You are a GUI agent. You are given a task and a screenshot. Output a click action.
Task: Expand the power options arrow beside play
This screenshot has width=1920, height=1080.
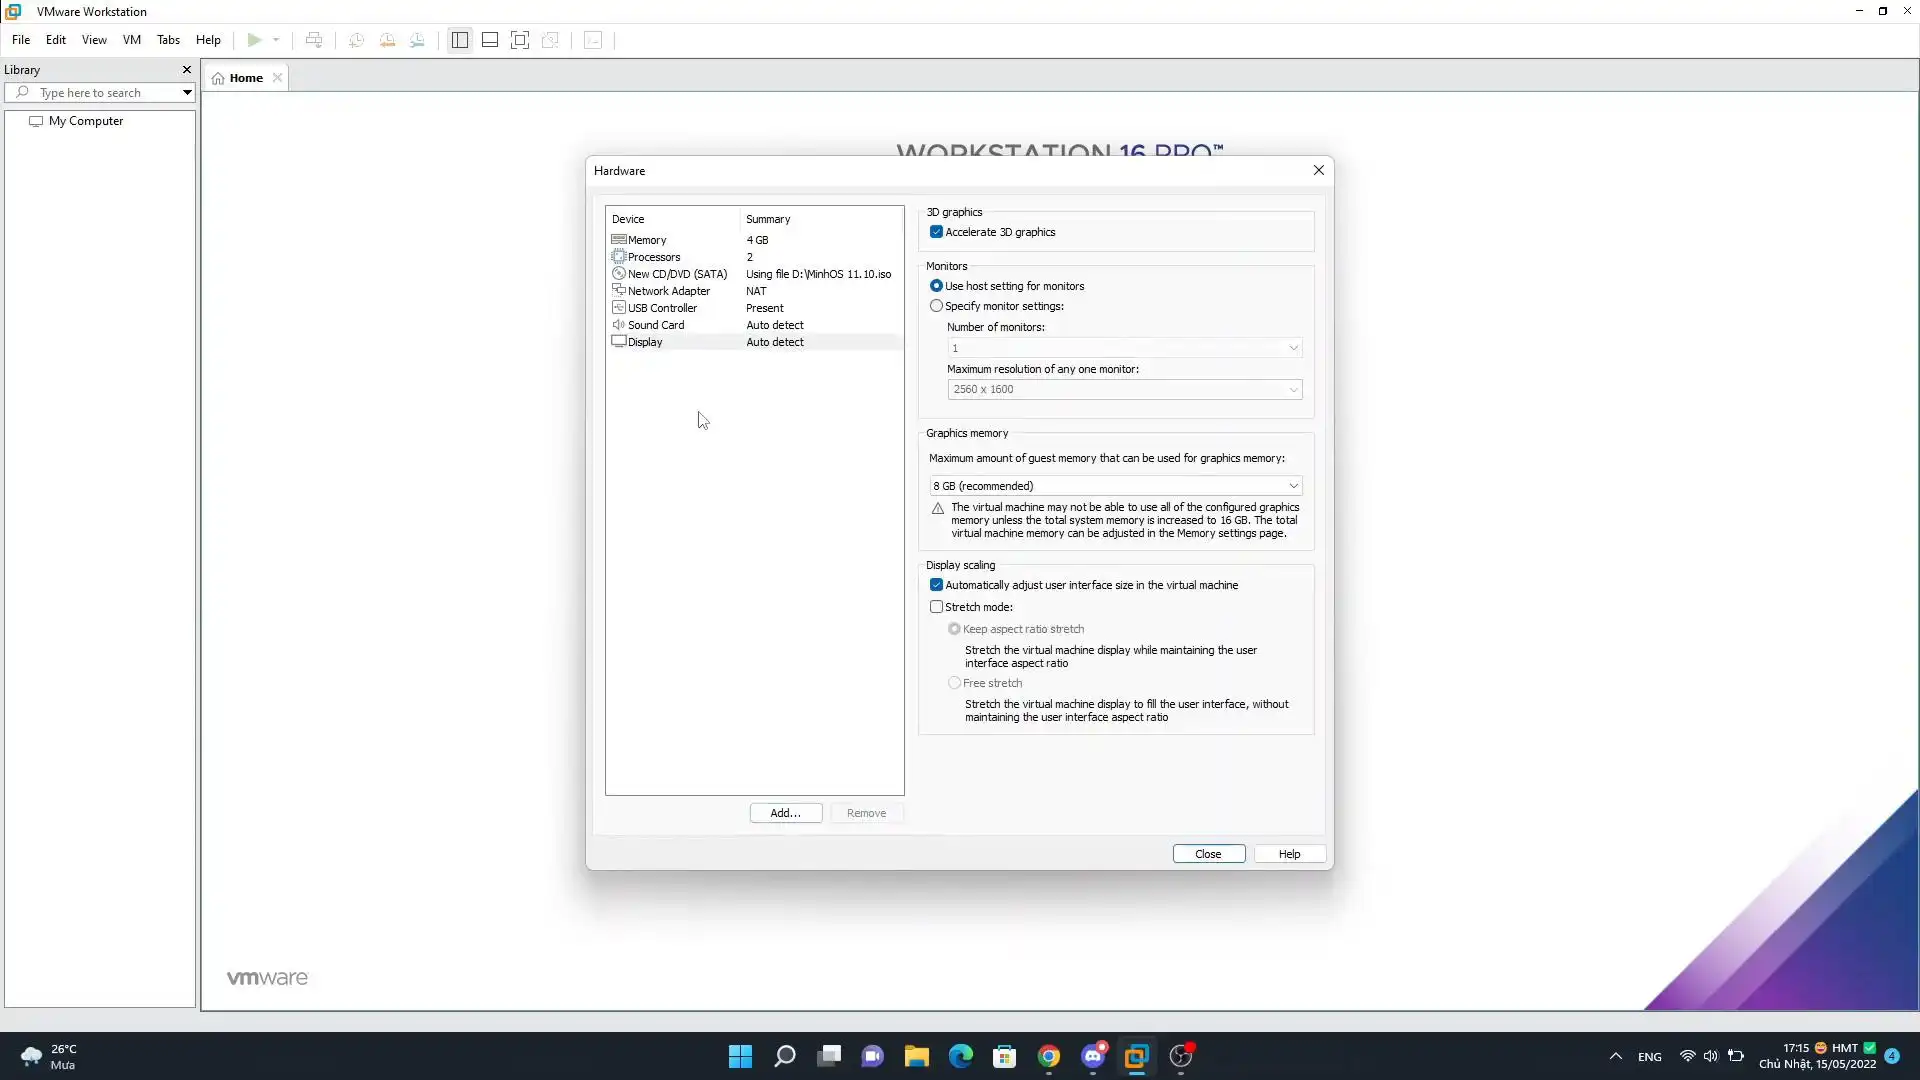click(x=276, y=40)
